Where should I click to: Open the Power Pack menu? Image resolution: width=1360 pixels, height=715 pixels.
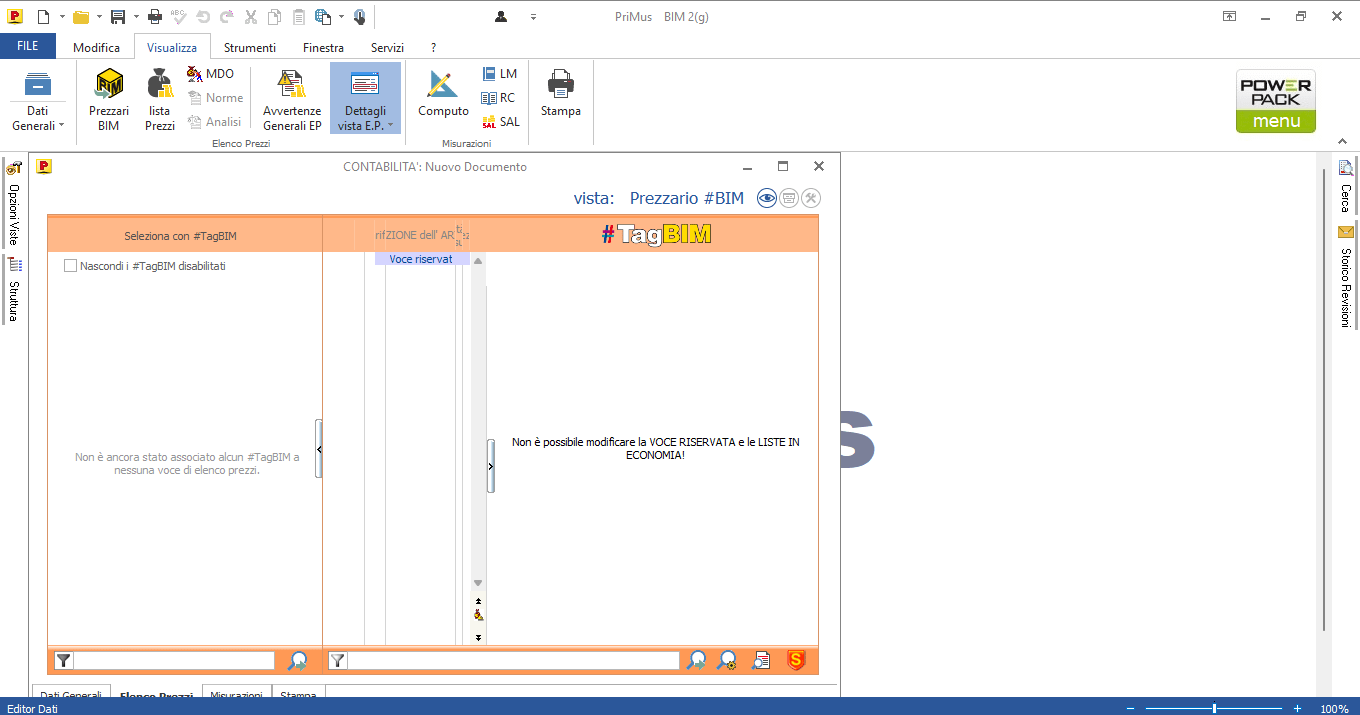click(x=1275, y=101)
